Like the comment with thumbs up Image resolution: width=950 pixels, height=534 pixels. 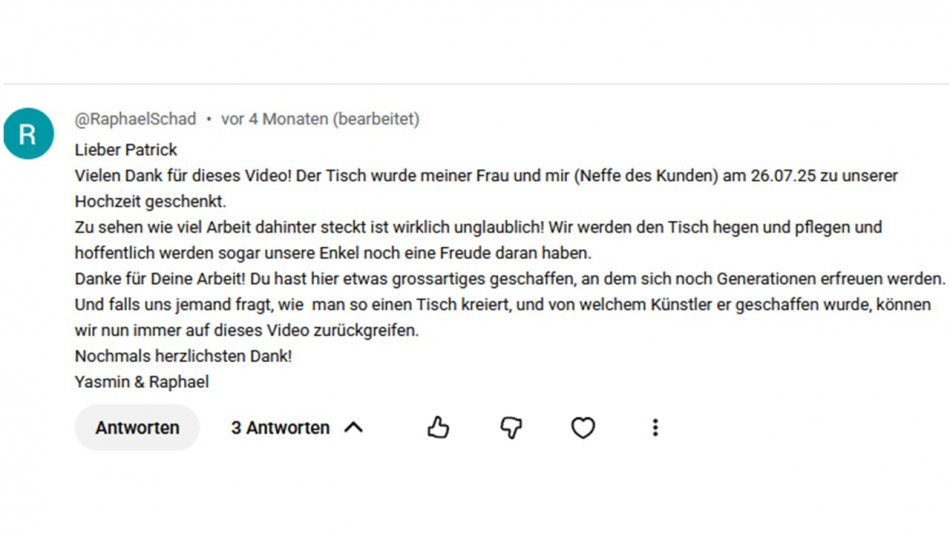tap(438, 428)
